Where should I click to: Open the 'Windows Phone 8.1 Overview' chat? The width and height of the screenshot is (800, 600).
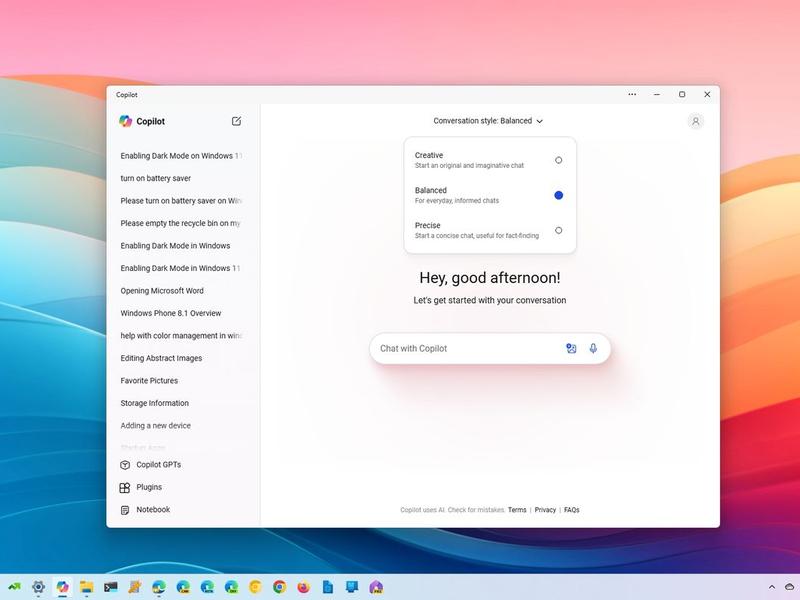point(170,313)
